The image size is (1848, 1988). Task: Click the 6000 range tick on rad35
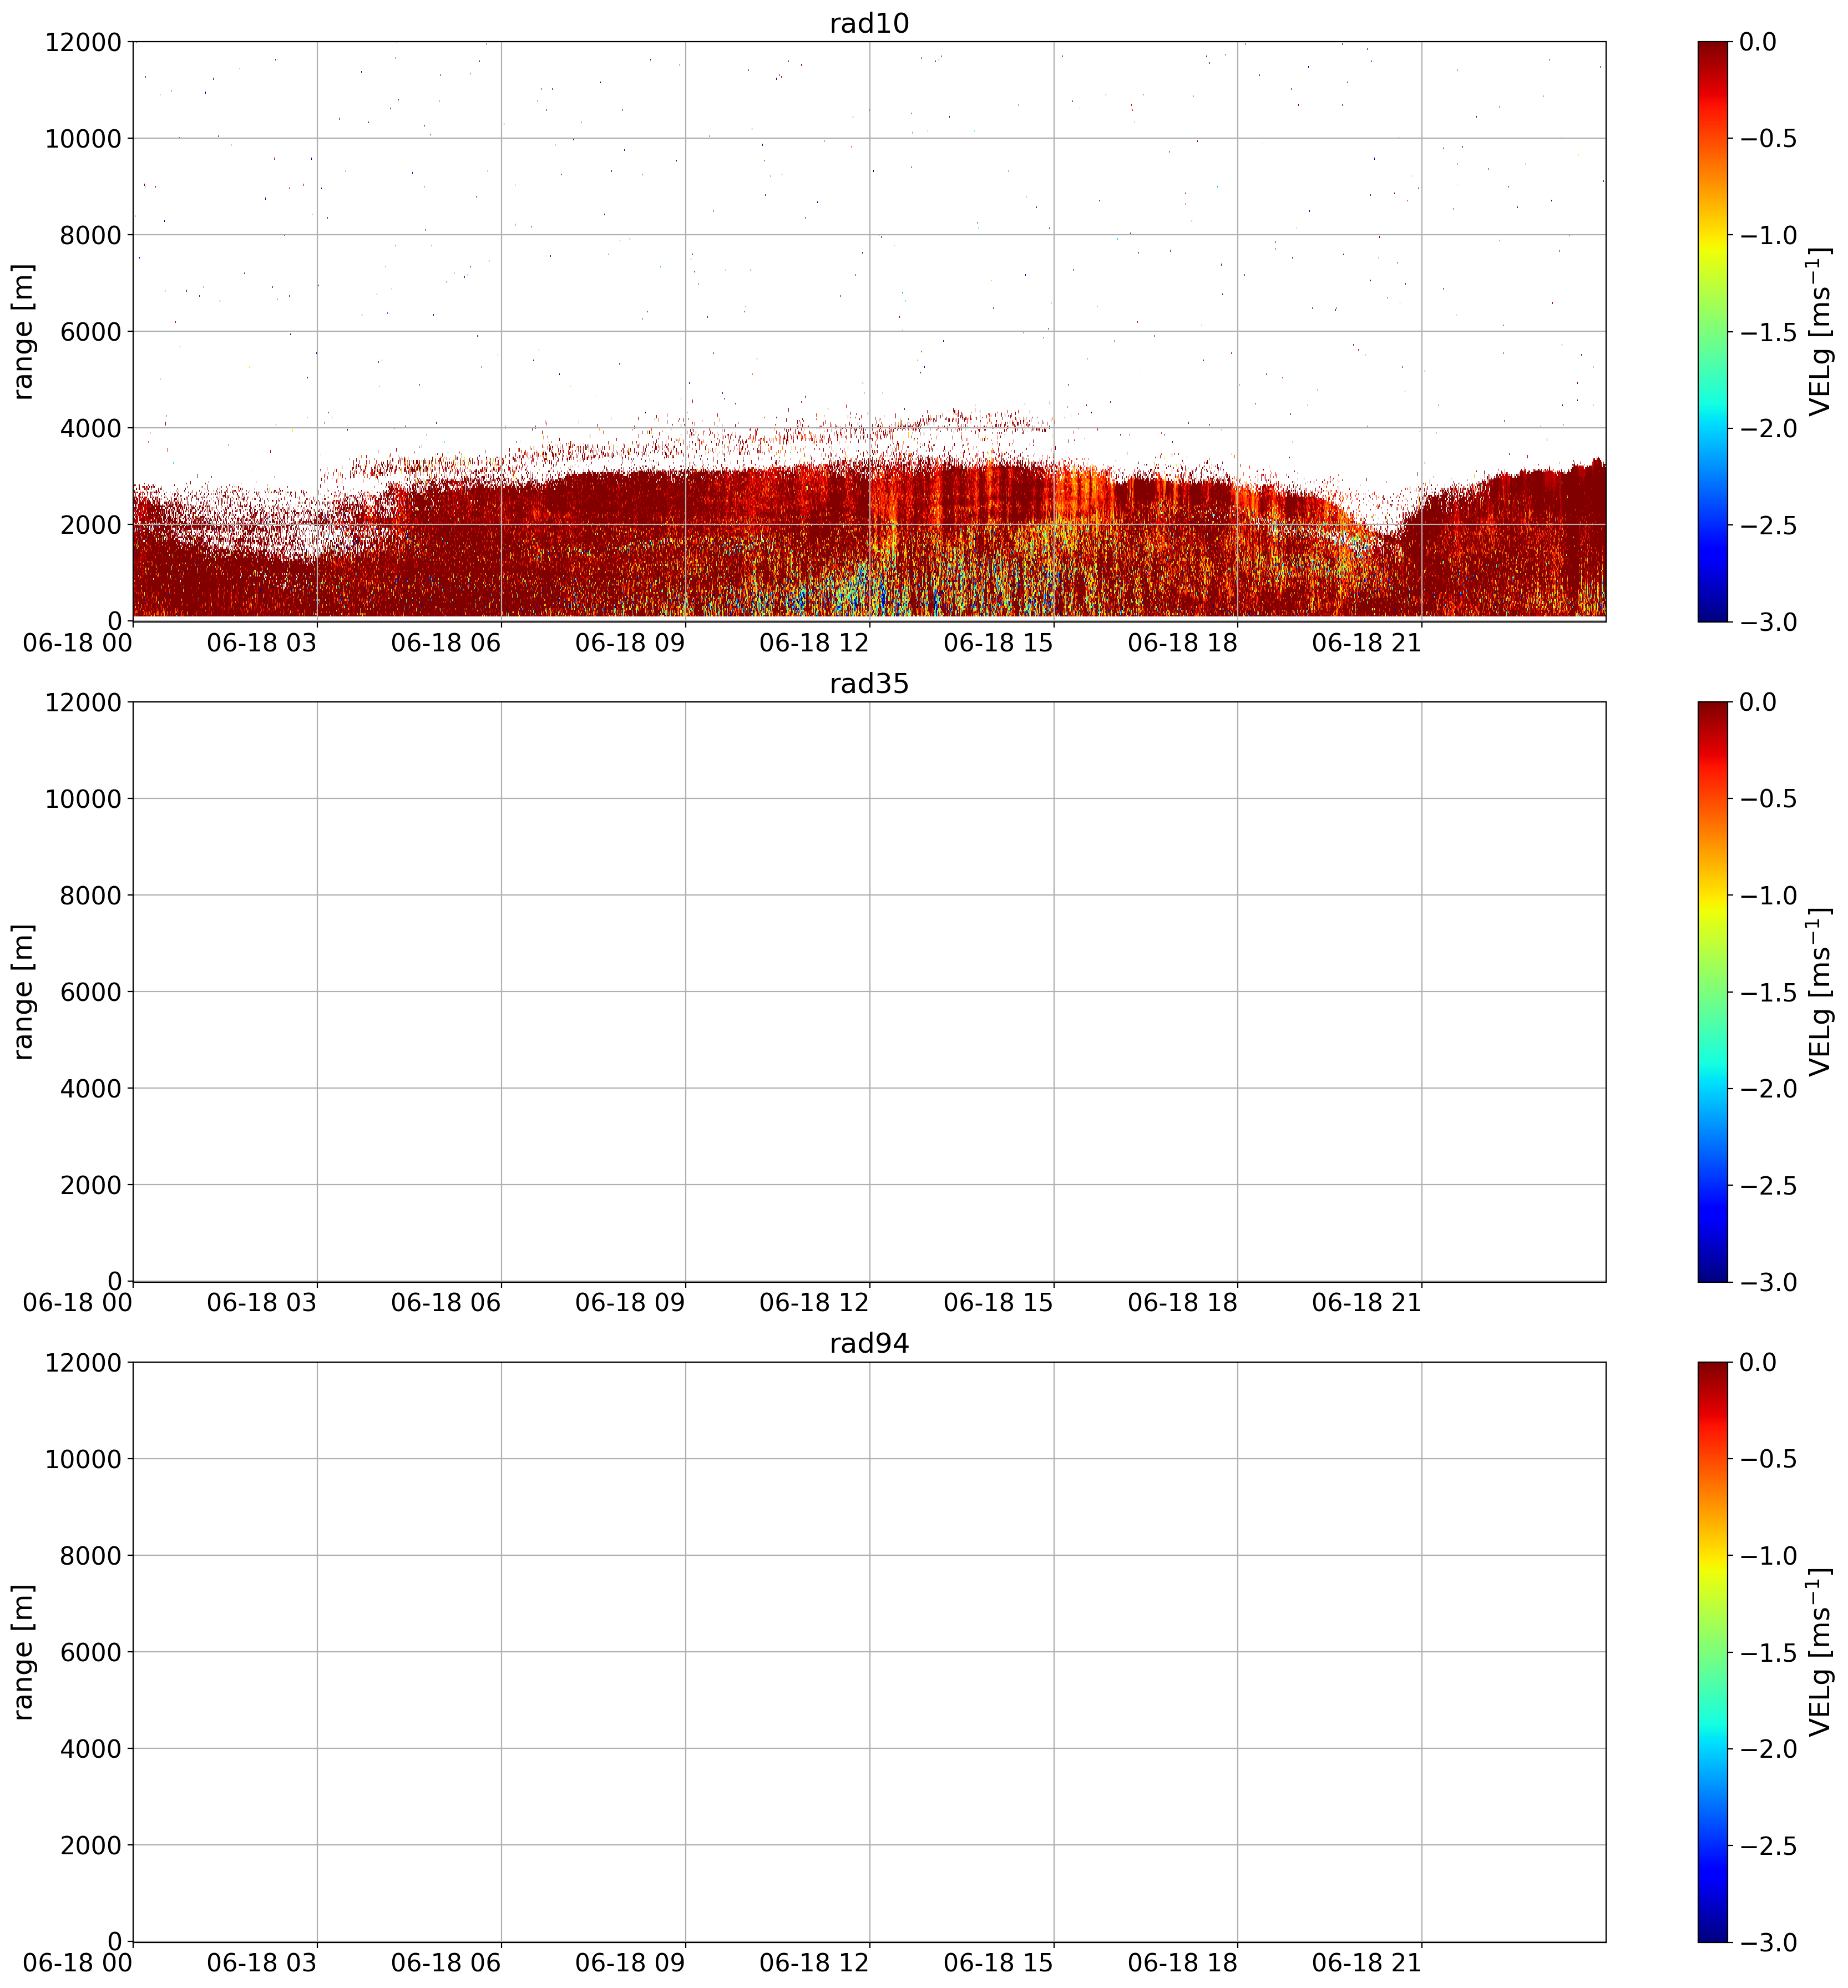(x=90, y=992)
